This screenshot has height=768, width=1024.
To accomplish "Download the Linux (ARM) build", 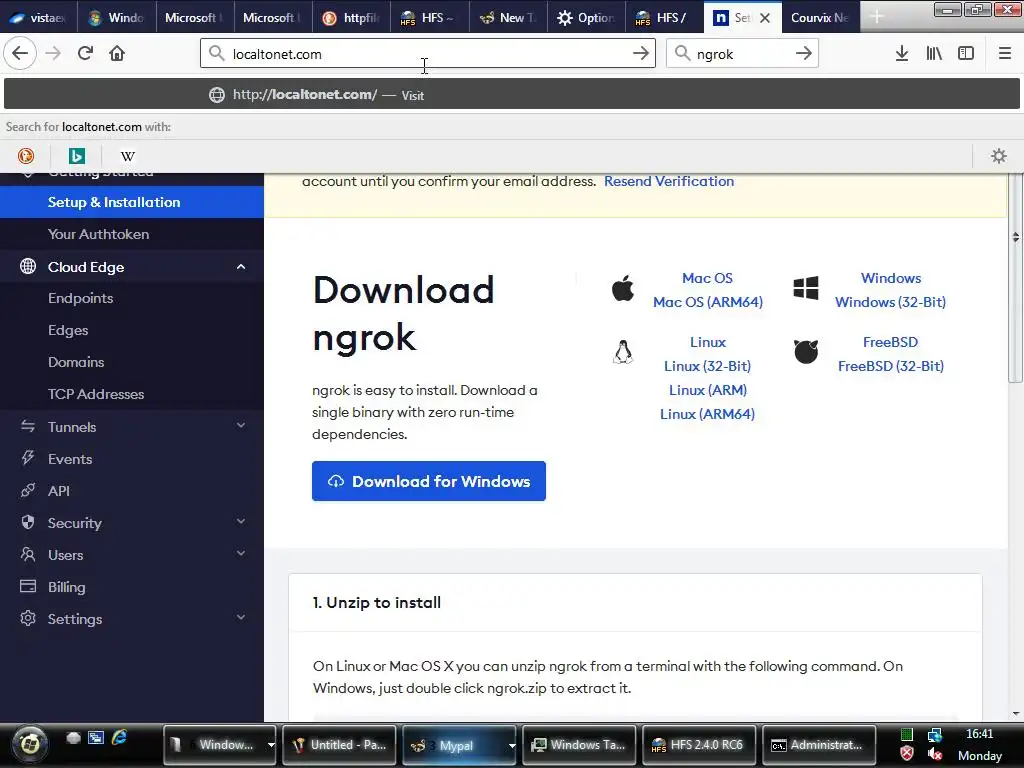I will pos(708,390).
